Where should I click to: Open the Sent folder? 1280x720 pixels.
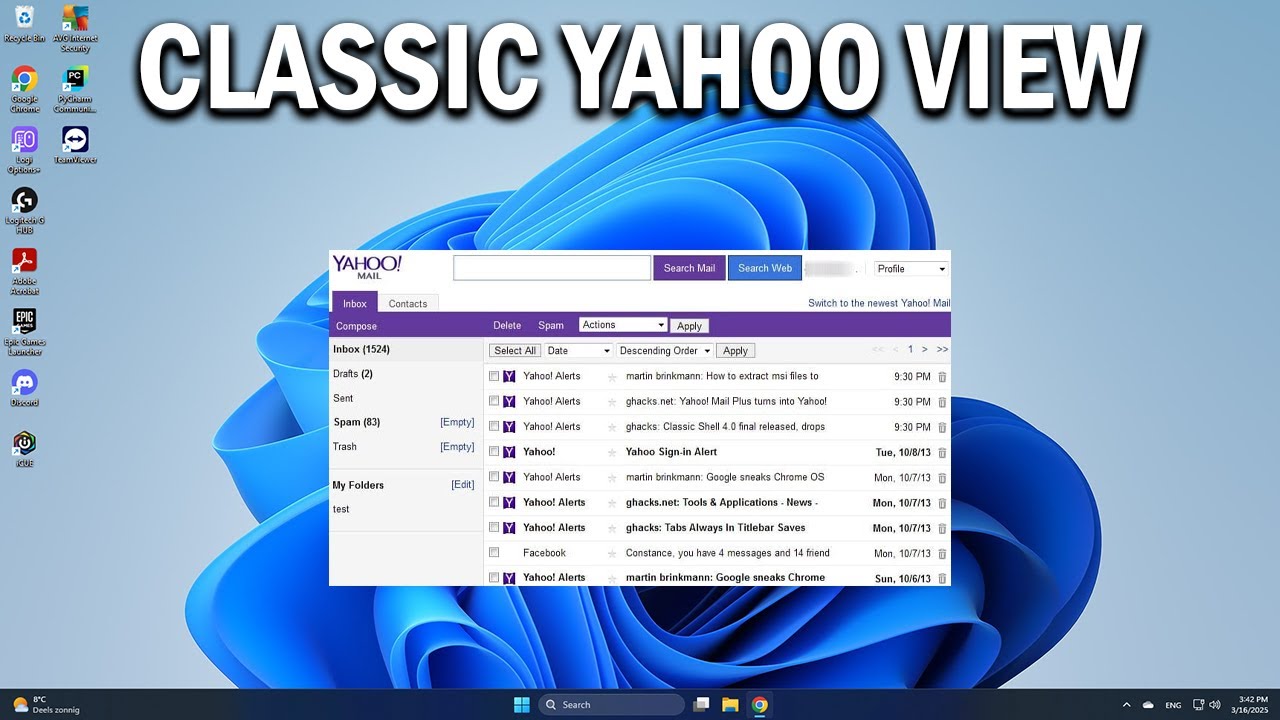click(x=343, y=398)
